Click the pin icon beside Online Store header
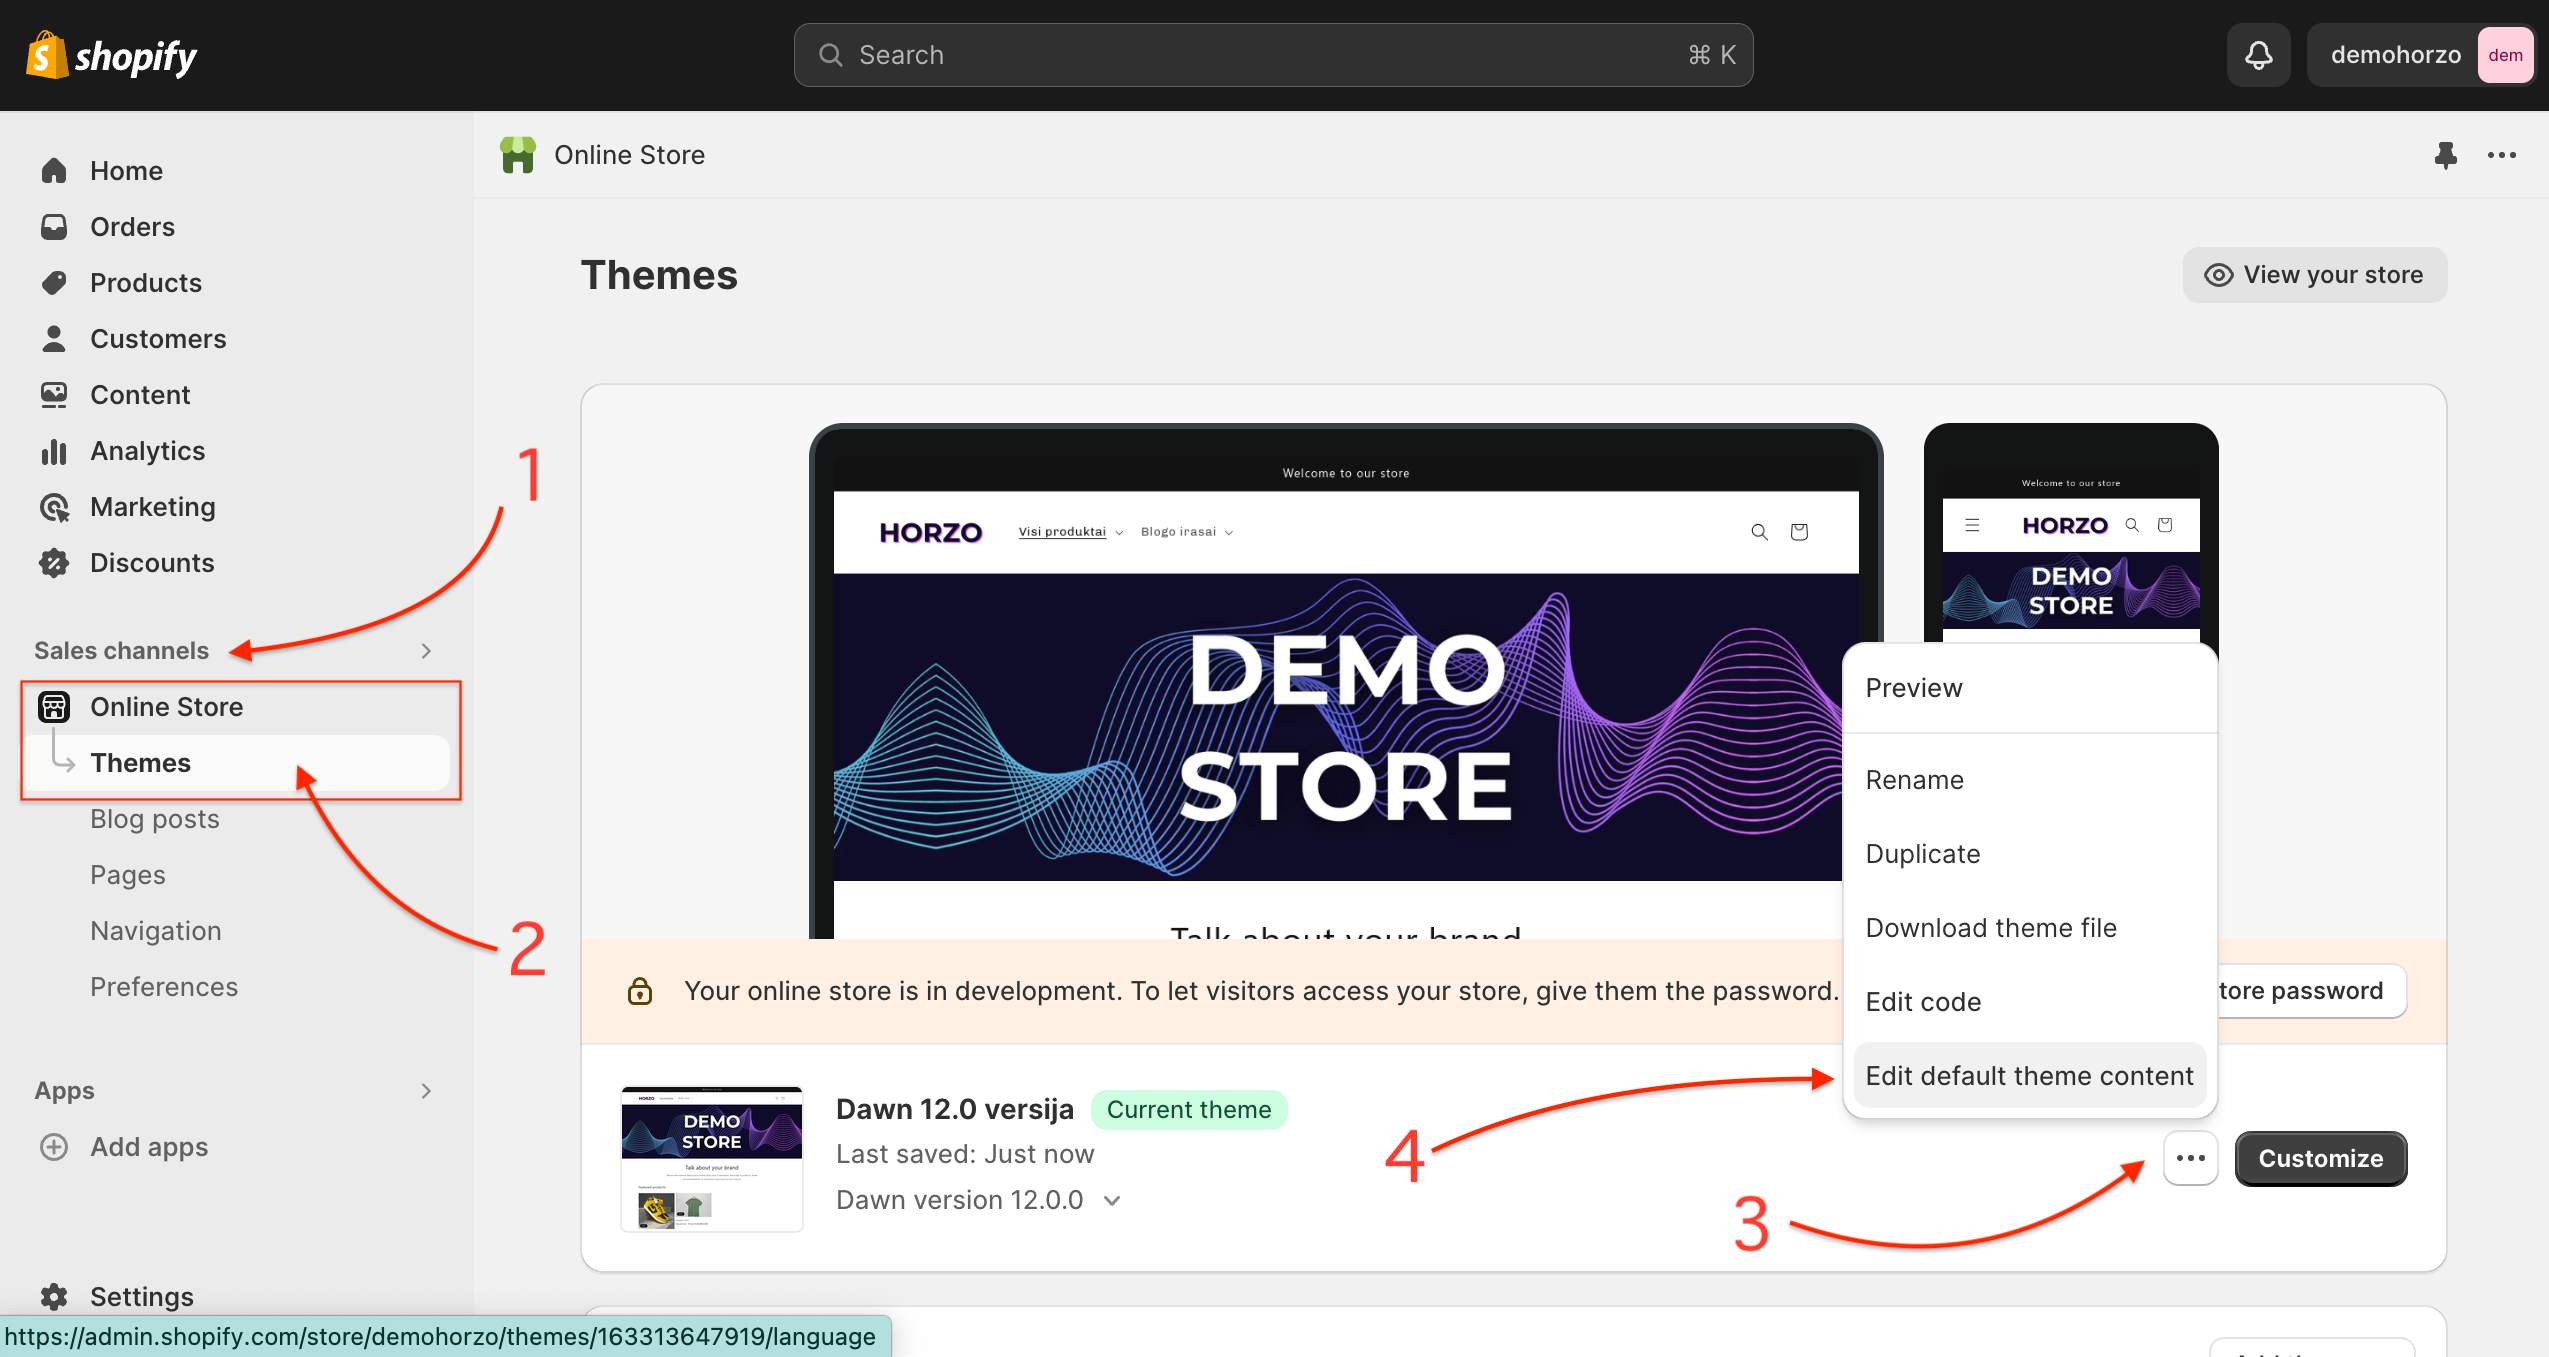The image size is (2549, 1357). click(x=2445, y=155)
